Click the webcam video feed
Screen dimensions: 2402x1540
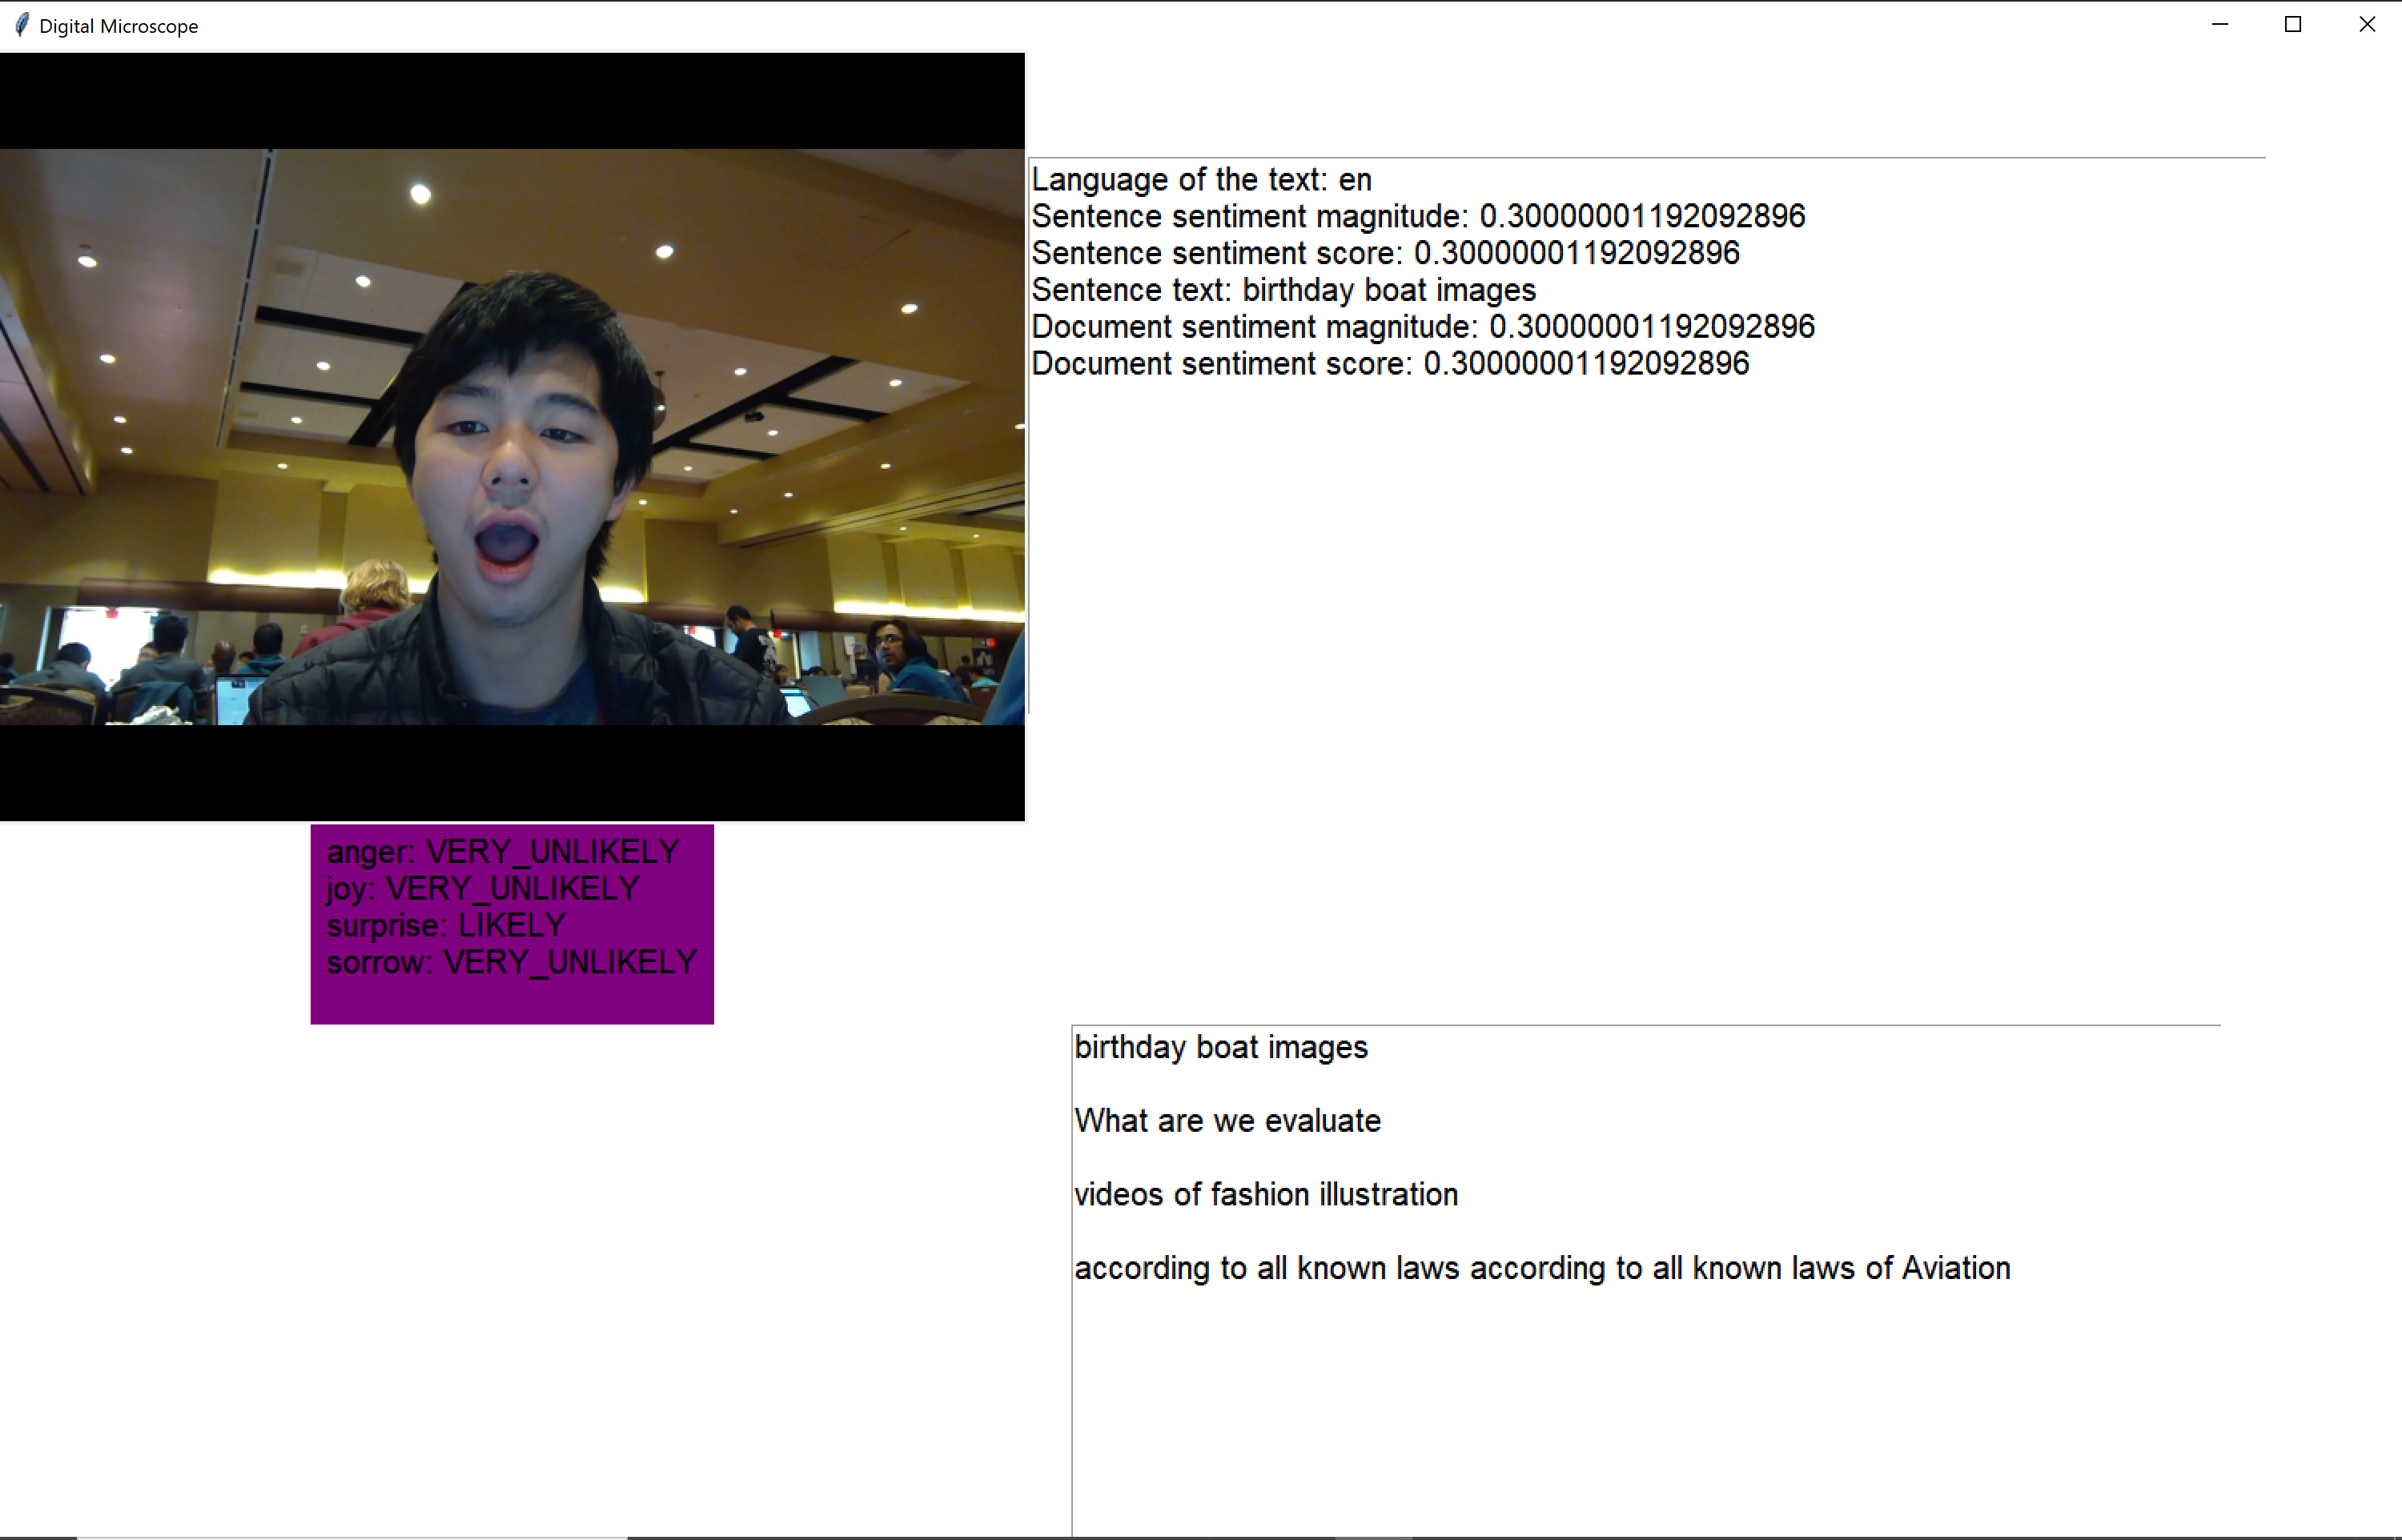pyautogui.click(x=512, y=437)
